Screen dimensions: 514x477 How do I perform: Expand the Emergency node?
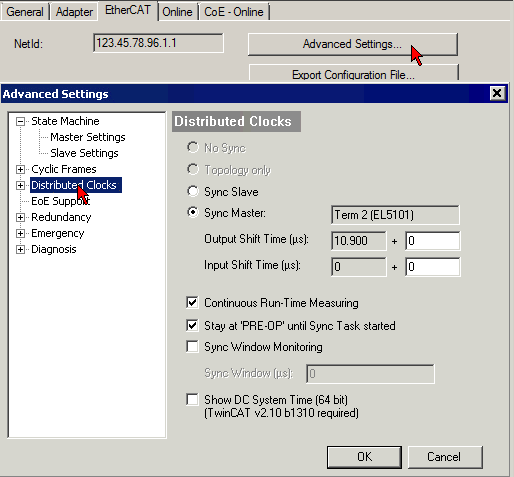point(20,233)
